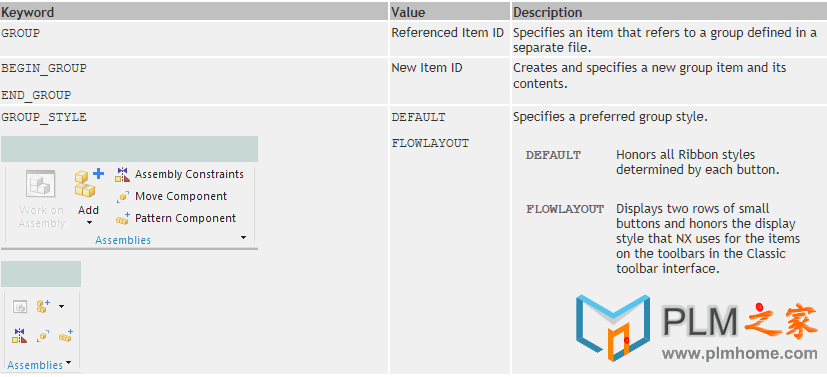Screen dimensions: 827x377
Task: Open the www.plmhome.com link
Action: 739,353
